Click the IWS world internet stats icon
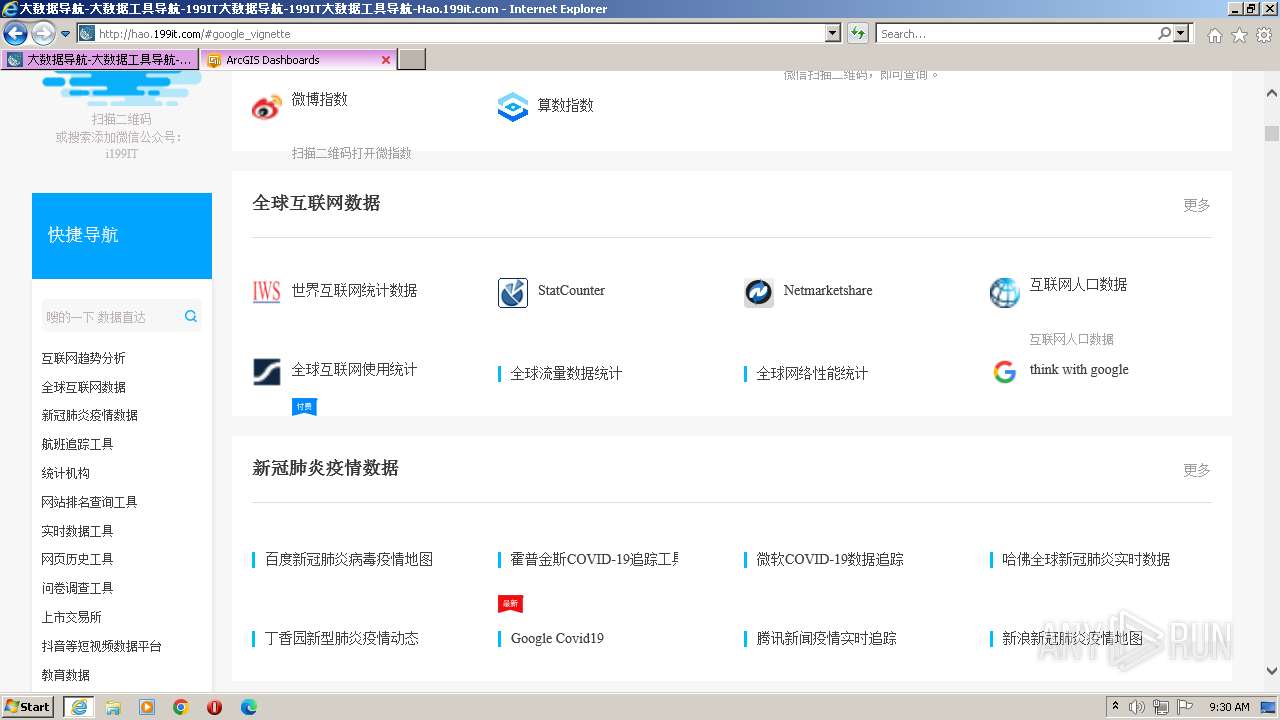The width and height of the screenshot is (1280, 720). pos(267,292)
